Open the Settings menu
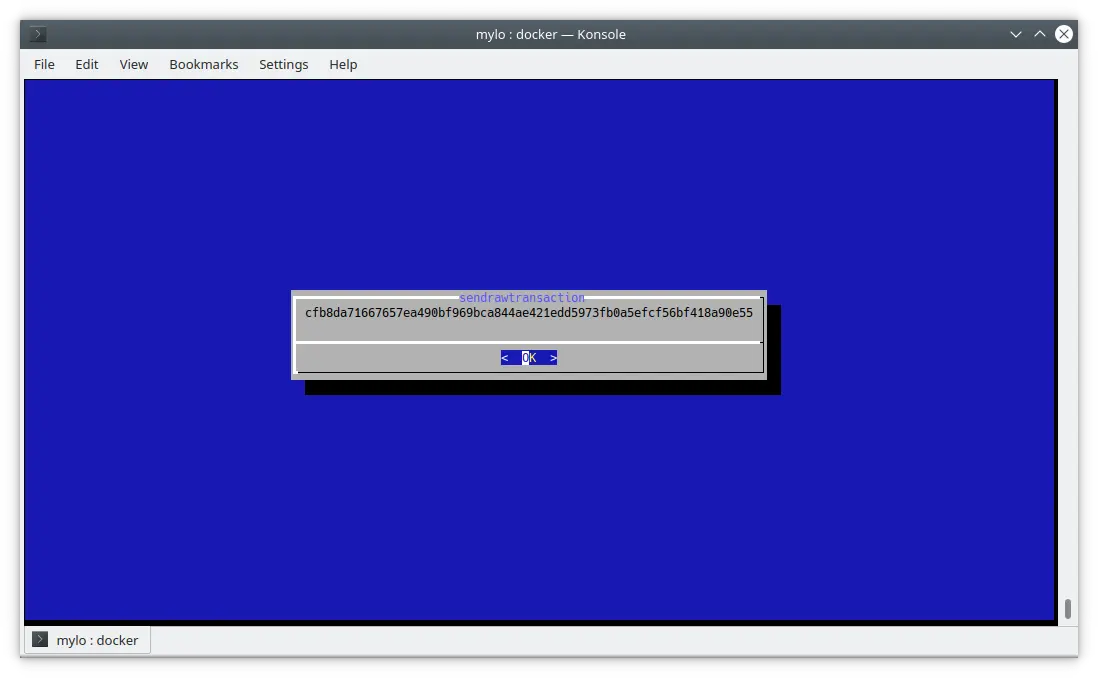1098x678 pixels. [x=283, y=64]
